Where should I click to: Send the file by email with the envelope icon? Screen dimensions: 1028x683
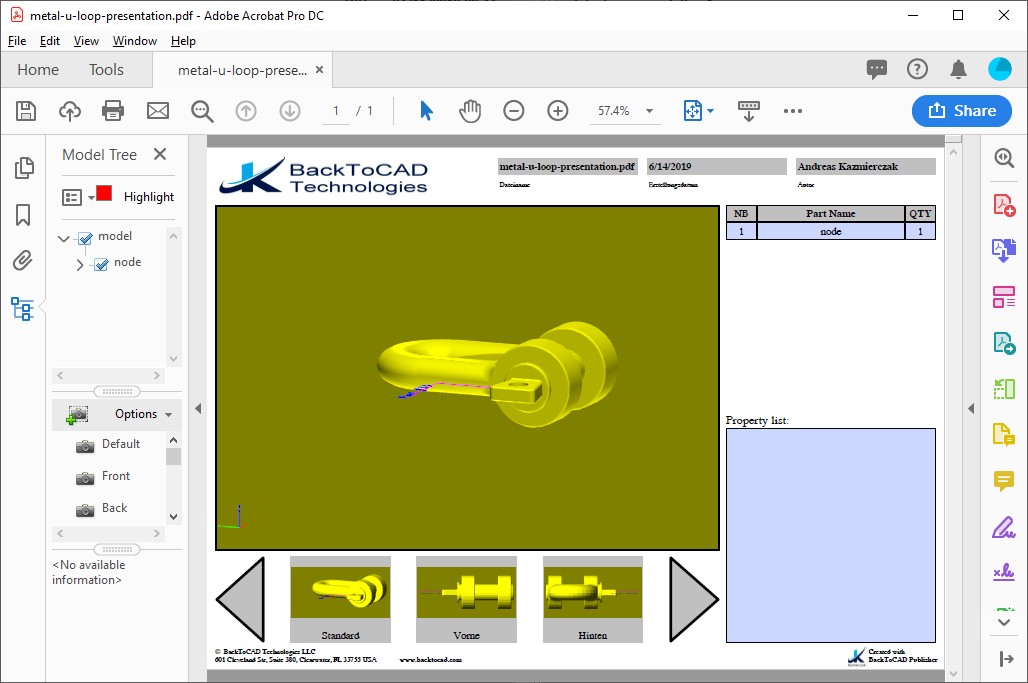click(x=157, y=111)
